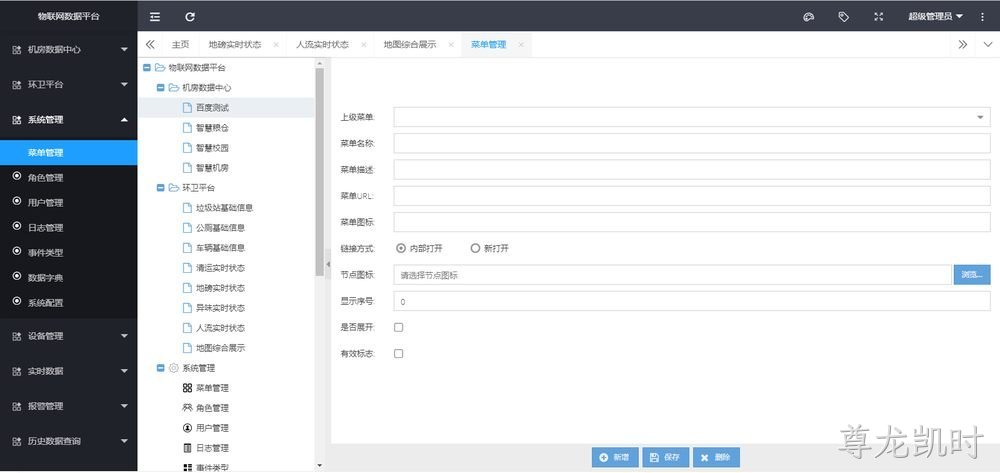The height and width of the screenshot is (473, 1000).
Task: Select 清运实时状态 tree item
Action: coord(221,268)
